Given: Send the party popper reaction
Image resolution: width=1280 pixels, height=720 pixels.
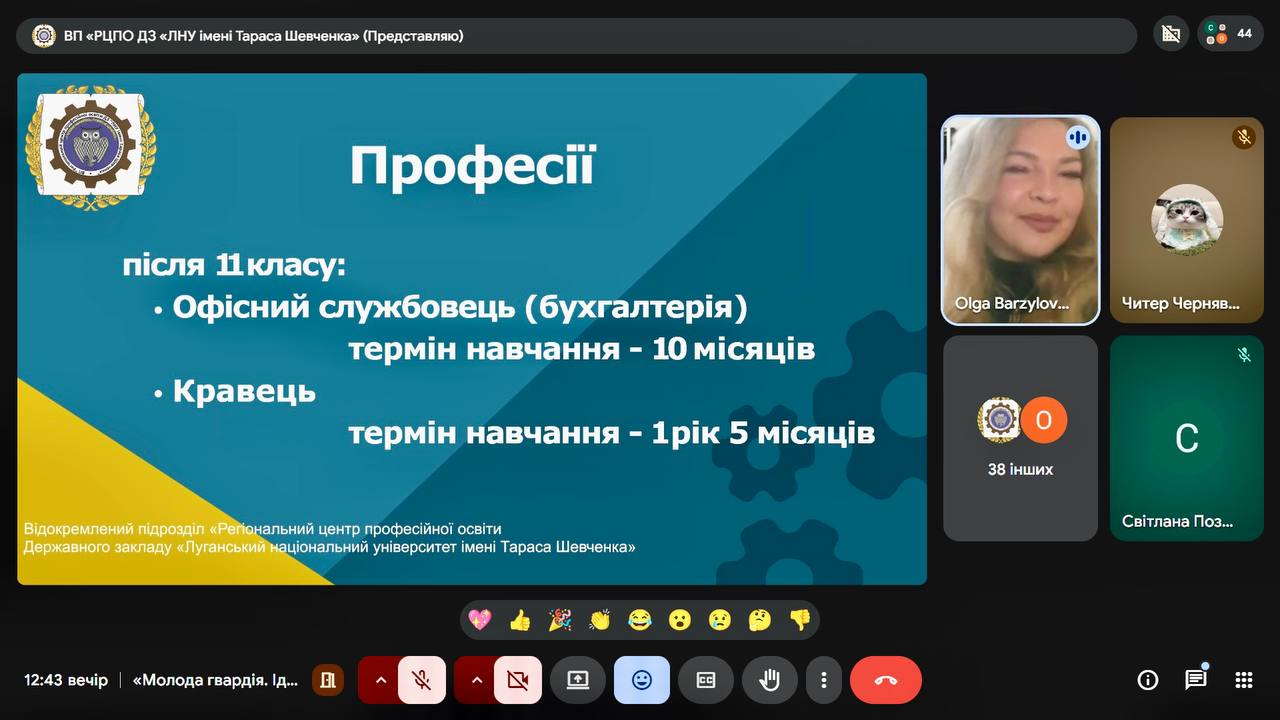Looking at the screenshot, I should (559, 620).
